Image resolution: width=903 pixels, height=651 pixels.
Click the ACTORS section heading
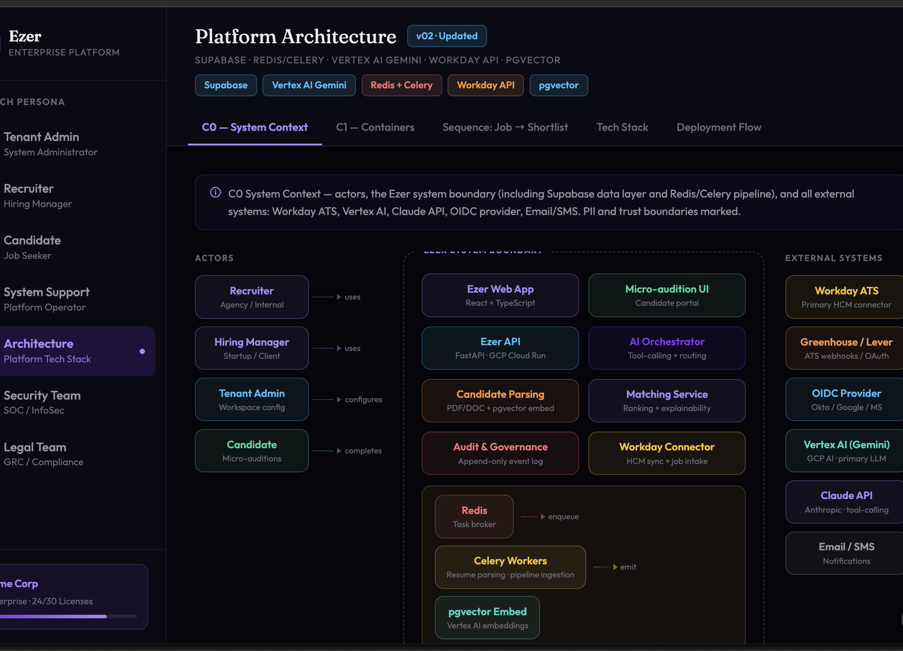coord(214,258)
